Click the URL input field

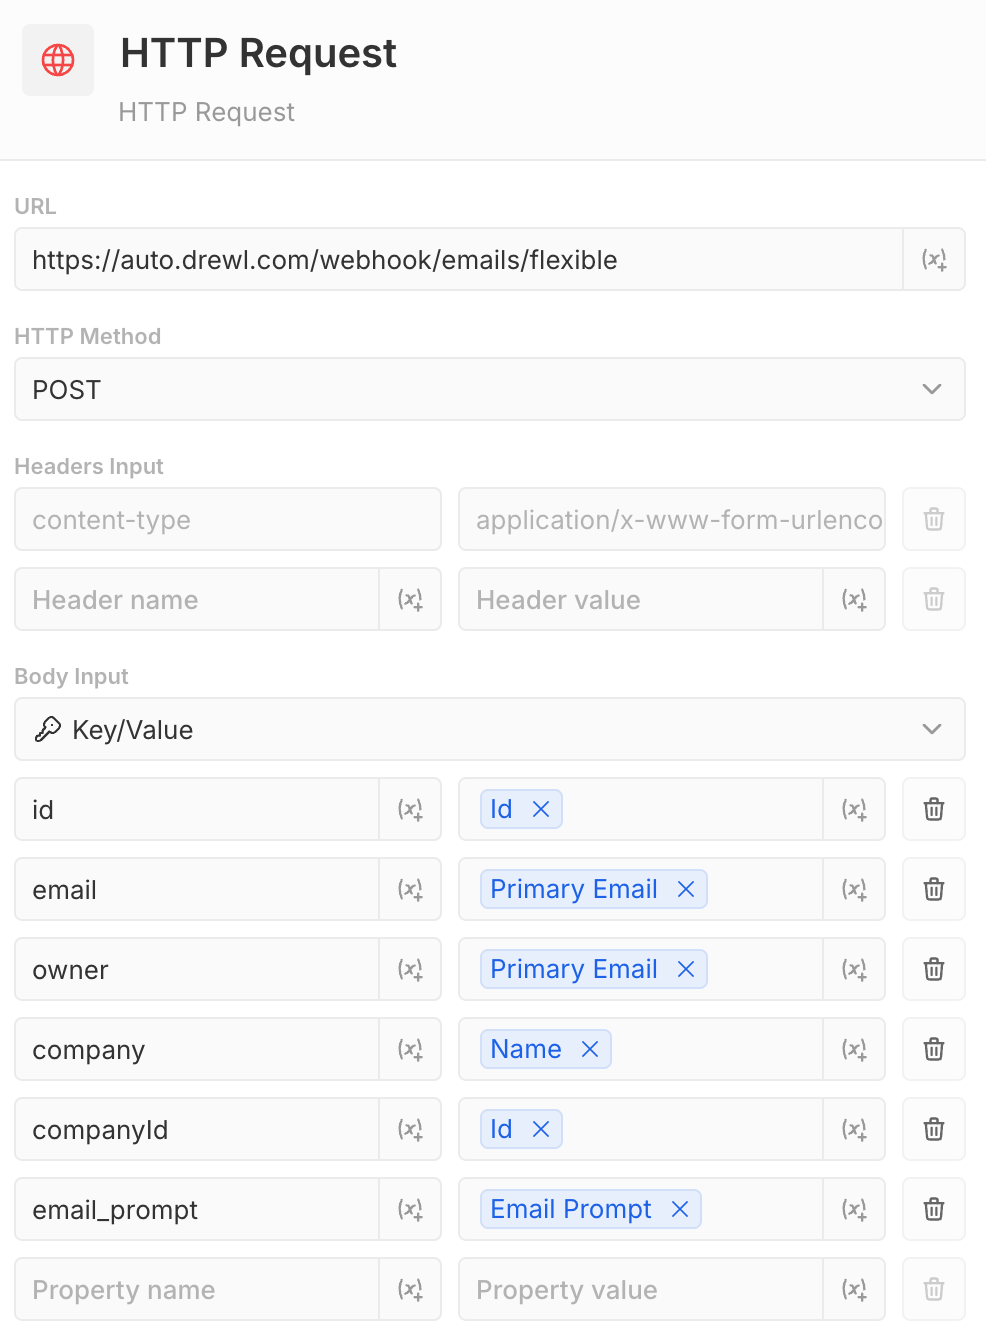pyautogui.click(x=460, y=260)
